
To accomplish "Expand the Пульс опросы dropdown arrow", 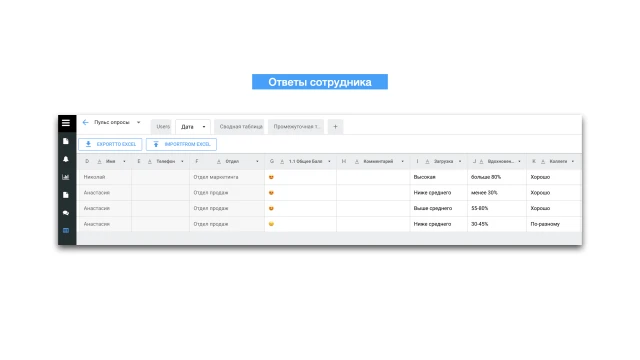I will tap(138, 122).
